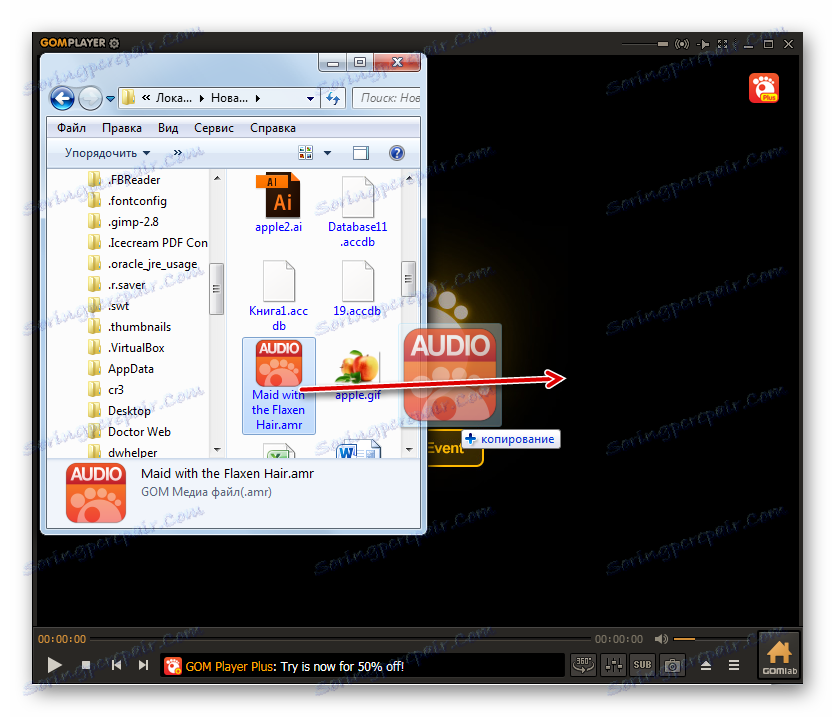835x717 pixels.
Task: Open the Упорядочить dropdown
Action: (101, 152)
